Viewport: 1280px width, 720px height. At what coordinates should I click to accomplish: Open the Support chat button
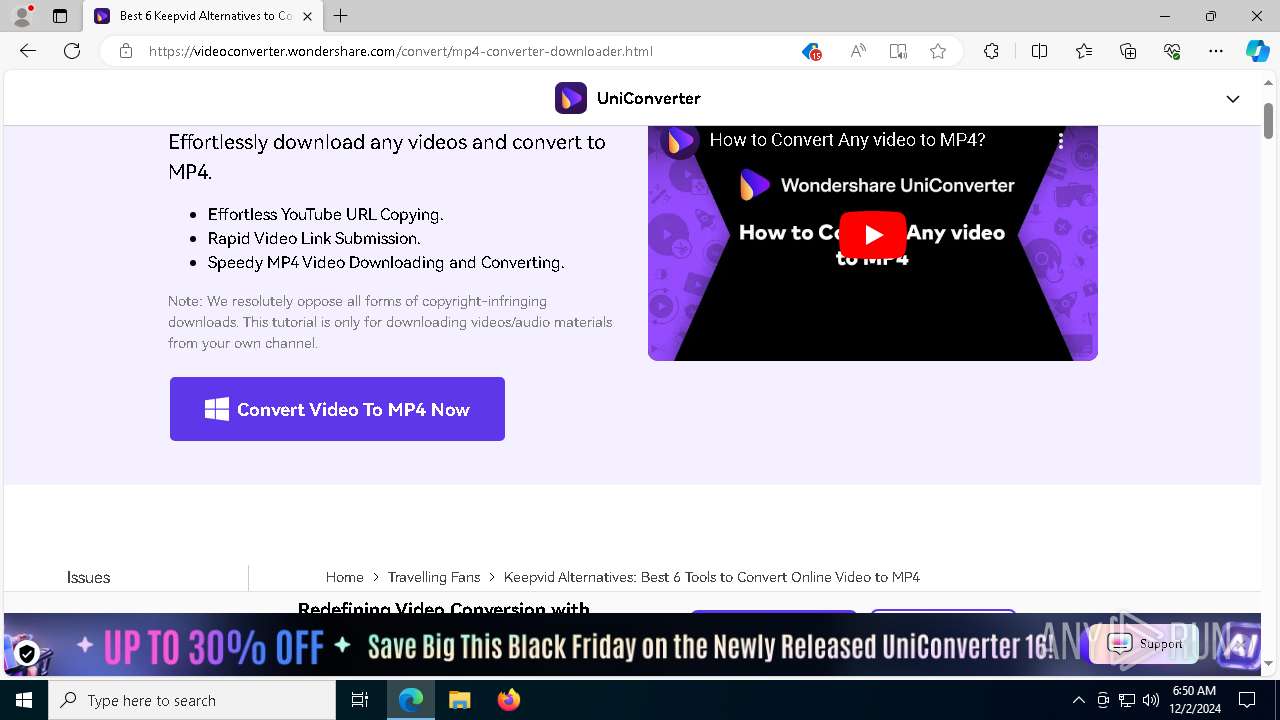click(x=1144, y=644)
